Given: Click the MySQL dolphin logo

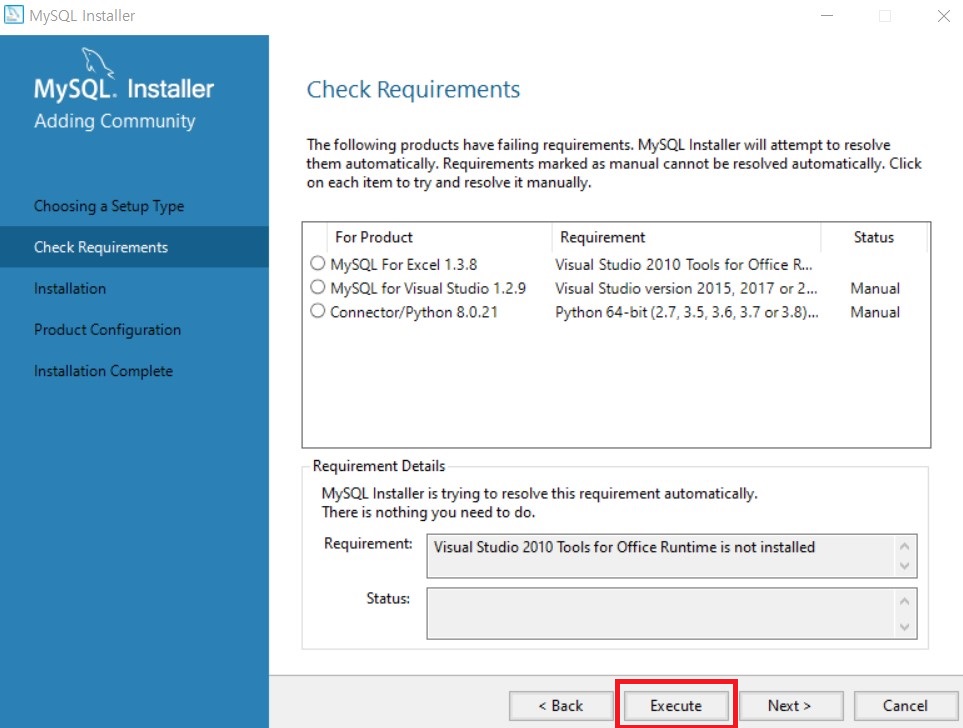Looking at the screenshot, I should [x=98, y=63].
